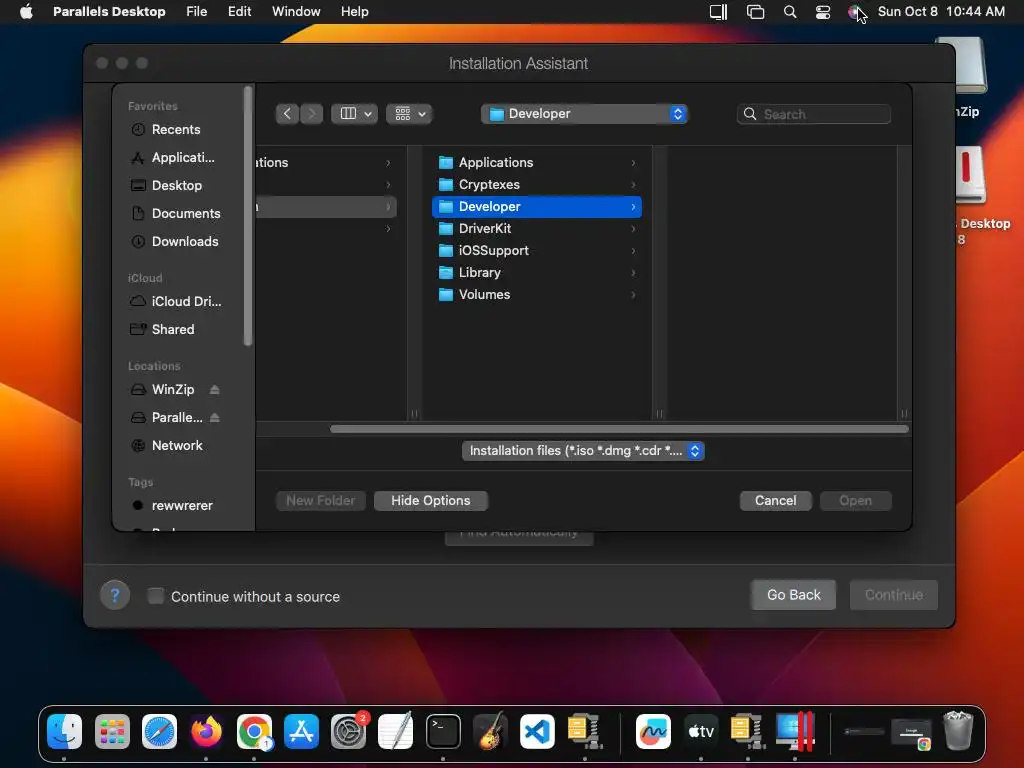1024x768 pixels.
Task: Select the WinZip volume under Locations
Action: [172, 389]
